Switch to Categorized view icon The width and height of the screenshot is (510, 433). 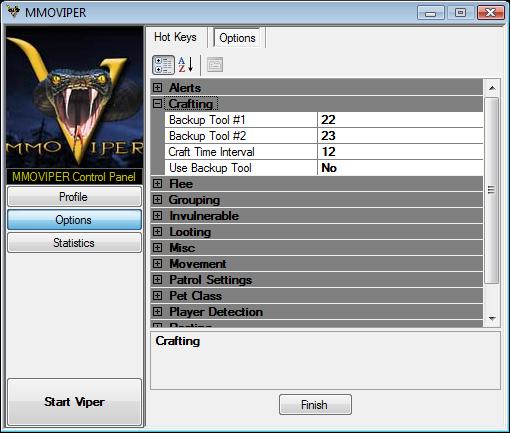(x=163, y=65)
